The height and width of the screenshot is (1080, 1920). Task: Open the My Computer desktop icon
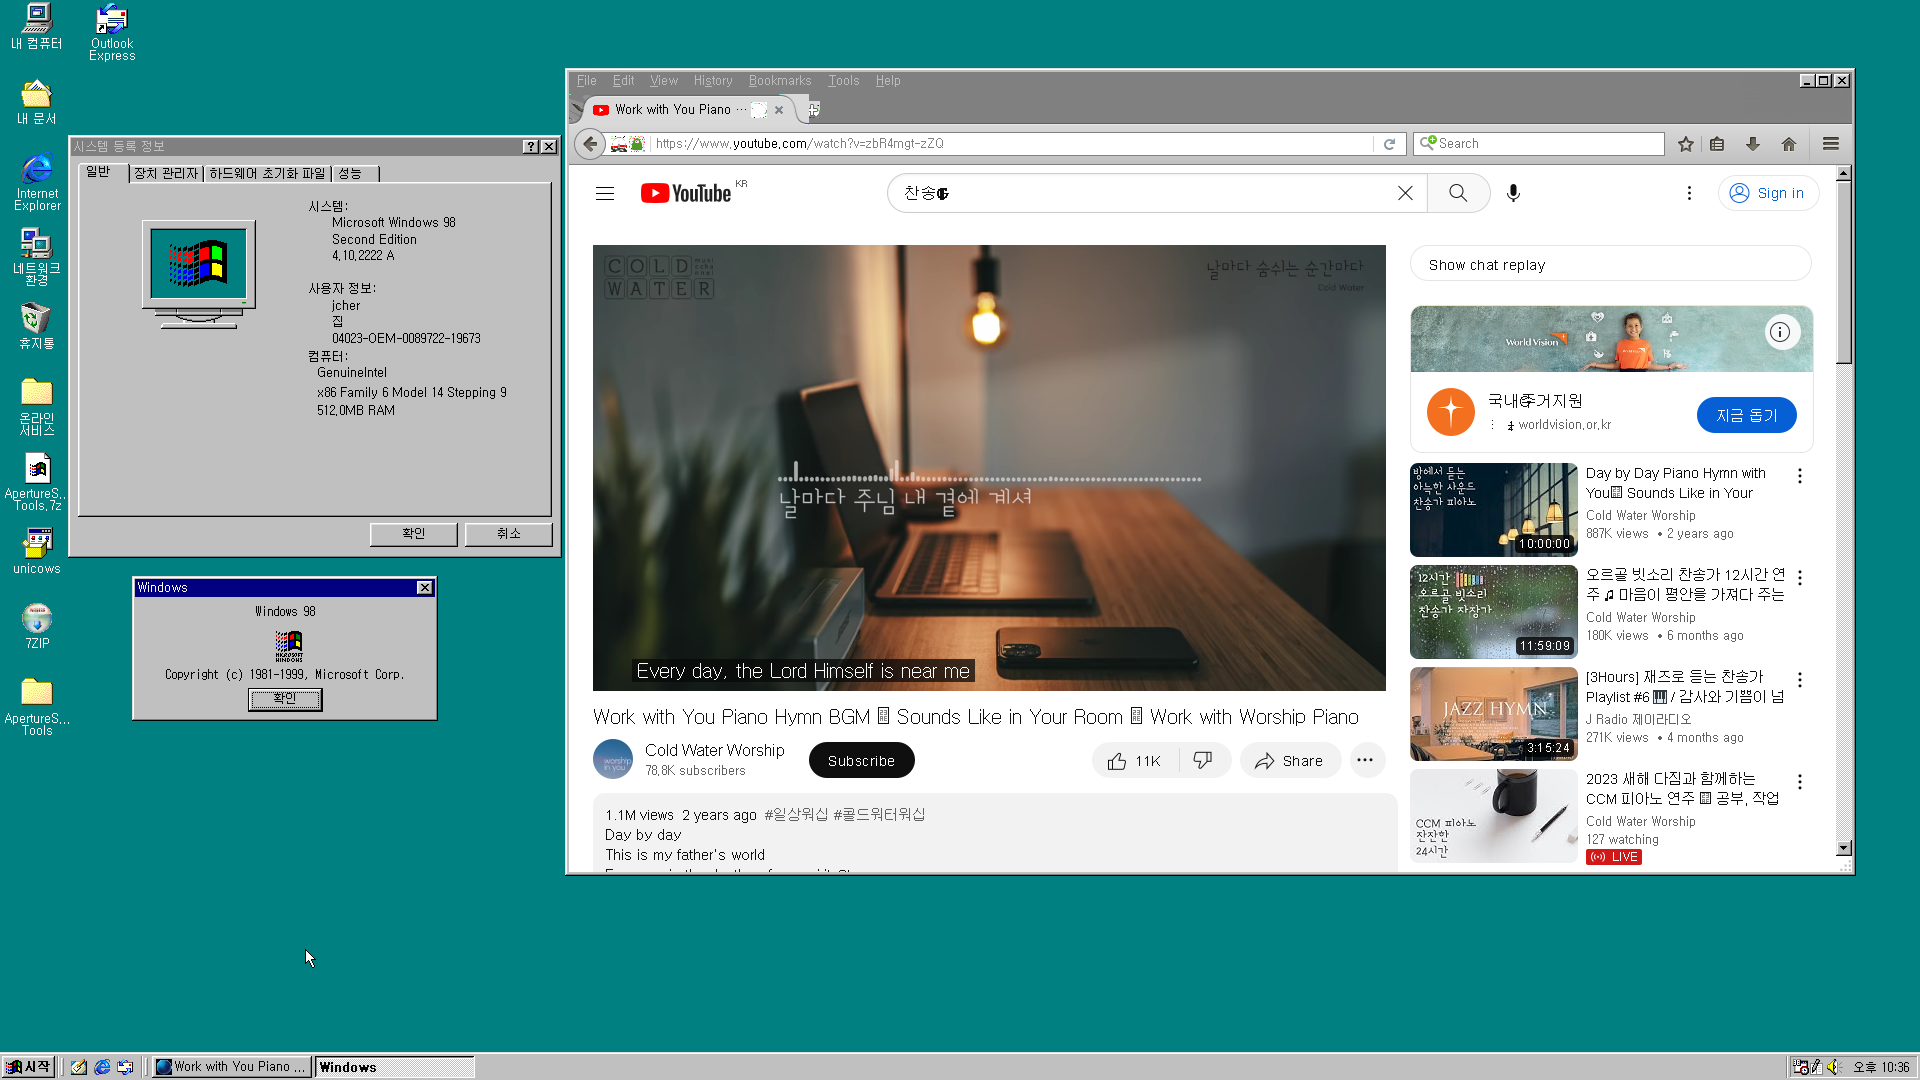click(37, 26)
